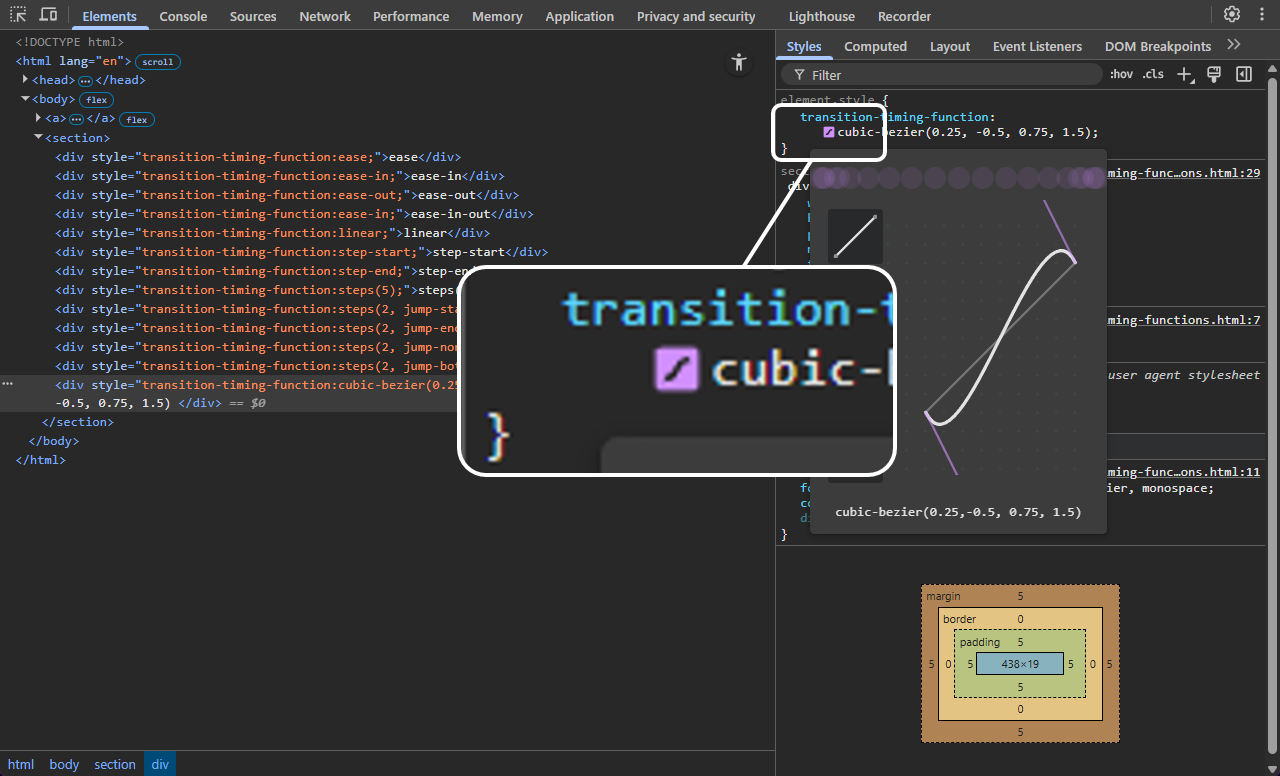Open DevTools settings gear
The width and height of the screenshot is (1280, 776).
click(1232, 15)
